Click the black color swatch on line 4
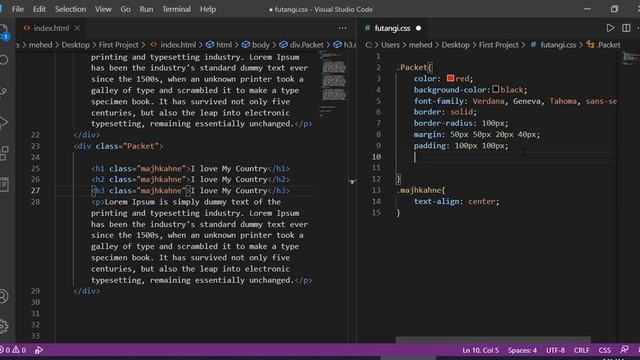Screen dimensions: 640x360 [x=496, y=89]
